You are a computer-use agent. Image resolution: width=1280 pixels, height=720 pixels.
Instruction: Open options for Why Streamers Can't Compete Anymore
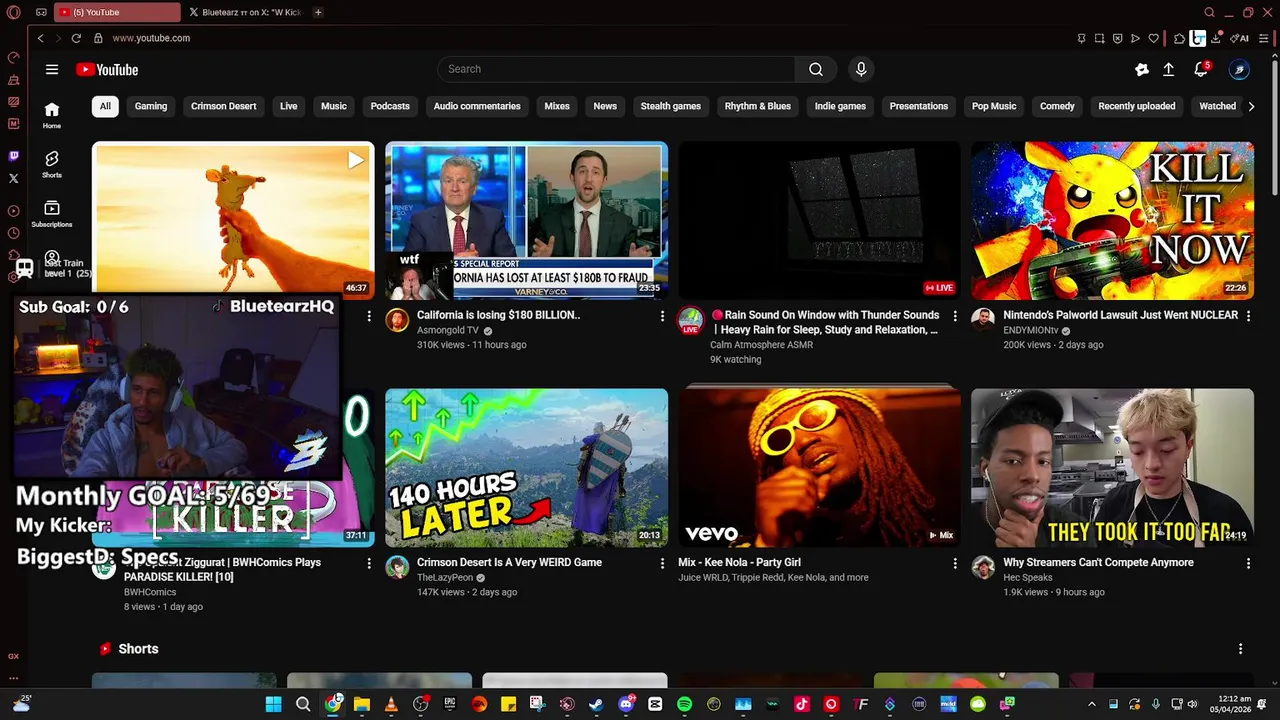pos(1248,564)
